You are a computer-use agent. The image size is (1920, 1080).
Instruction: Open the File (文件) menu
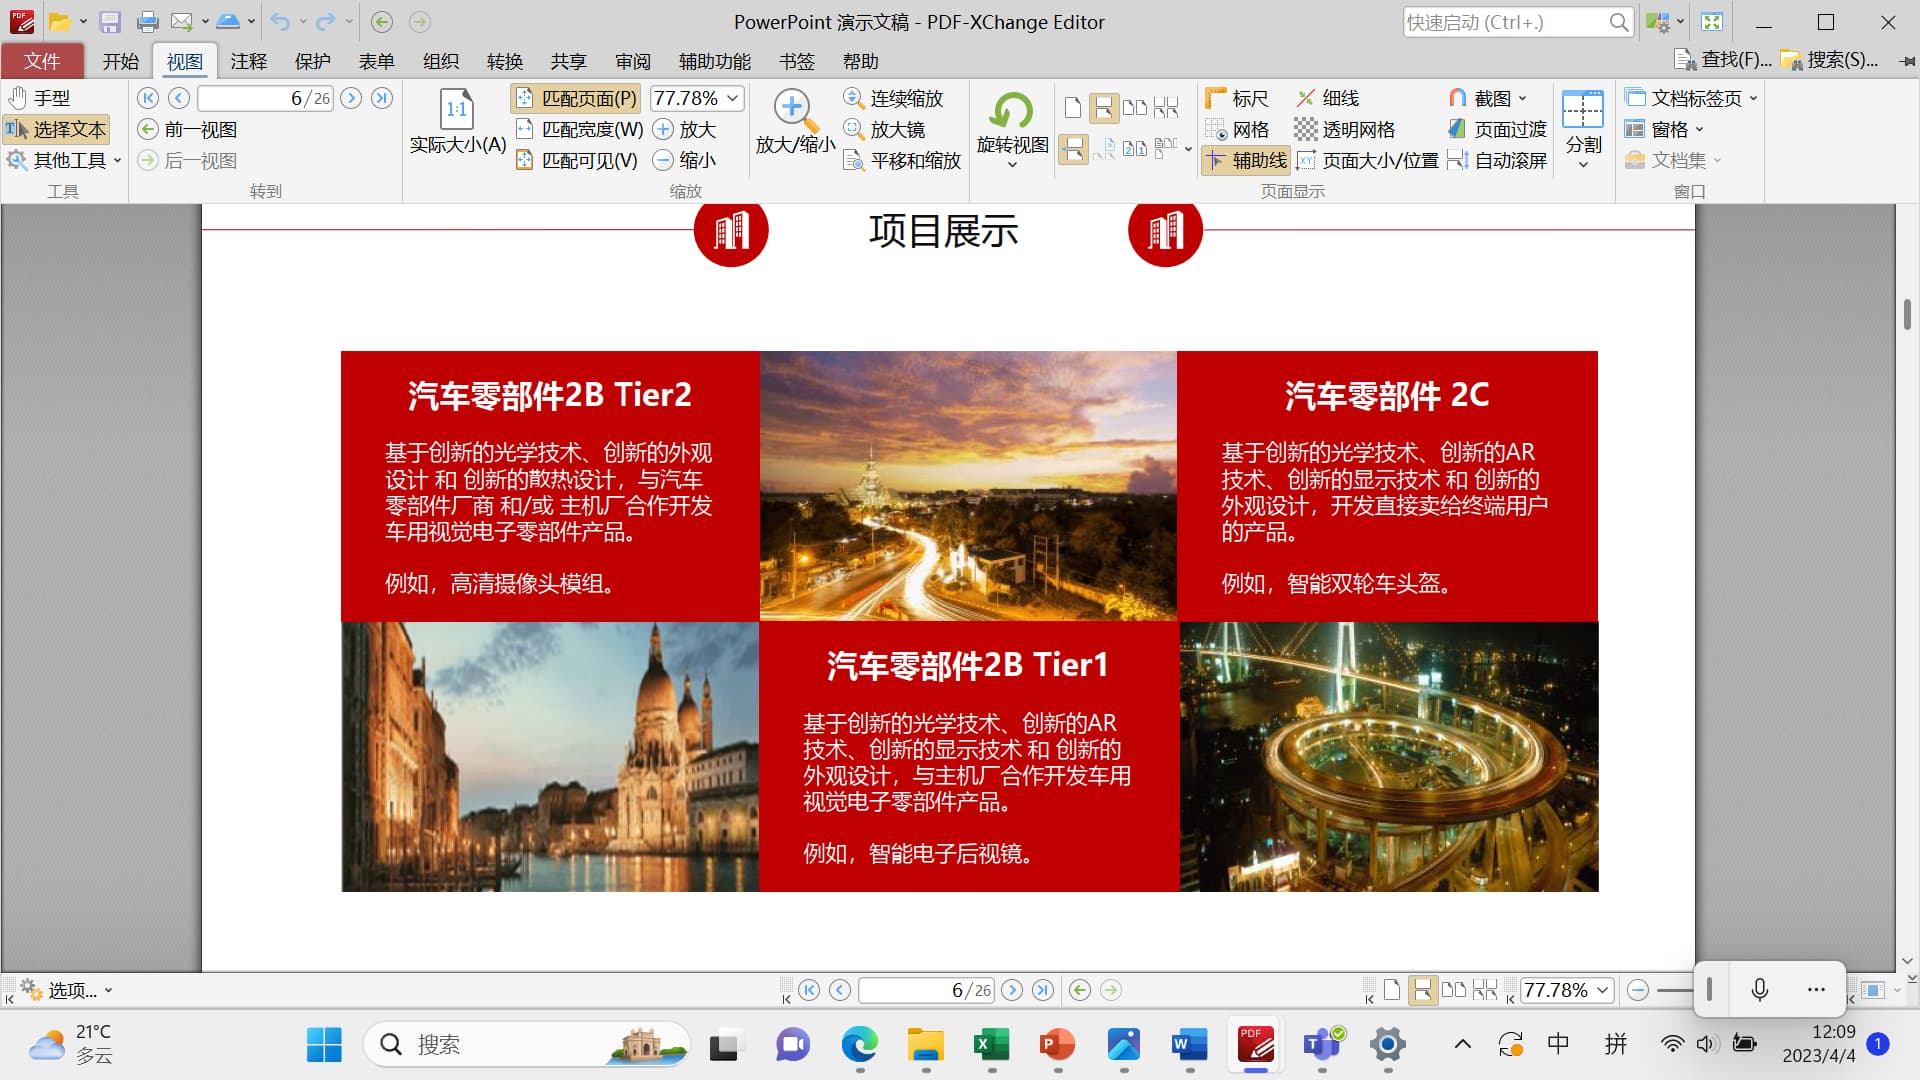coord(42,62)
